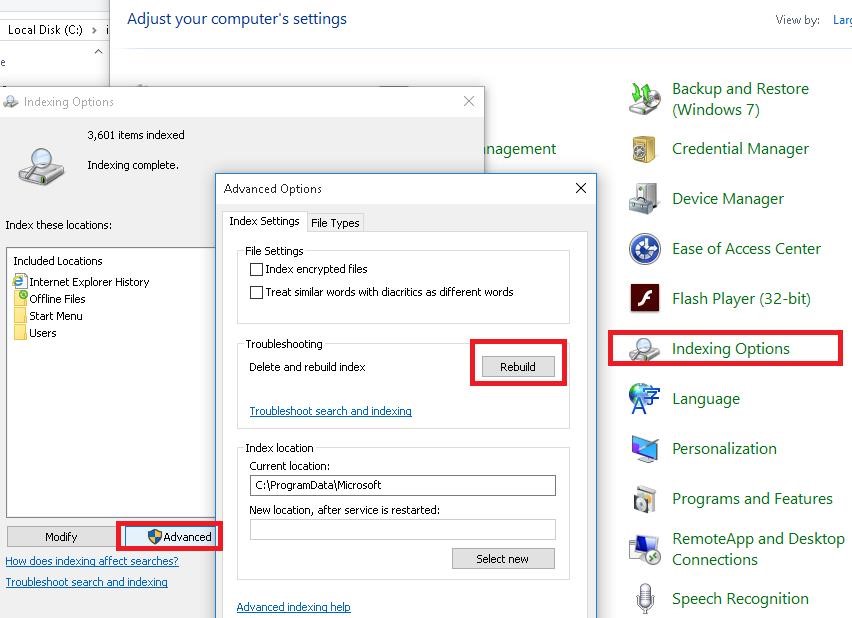
Task: Open the Device Manager icon
Action: click(x=644, y=199)
